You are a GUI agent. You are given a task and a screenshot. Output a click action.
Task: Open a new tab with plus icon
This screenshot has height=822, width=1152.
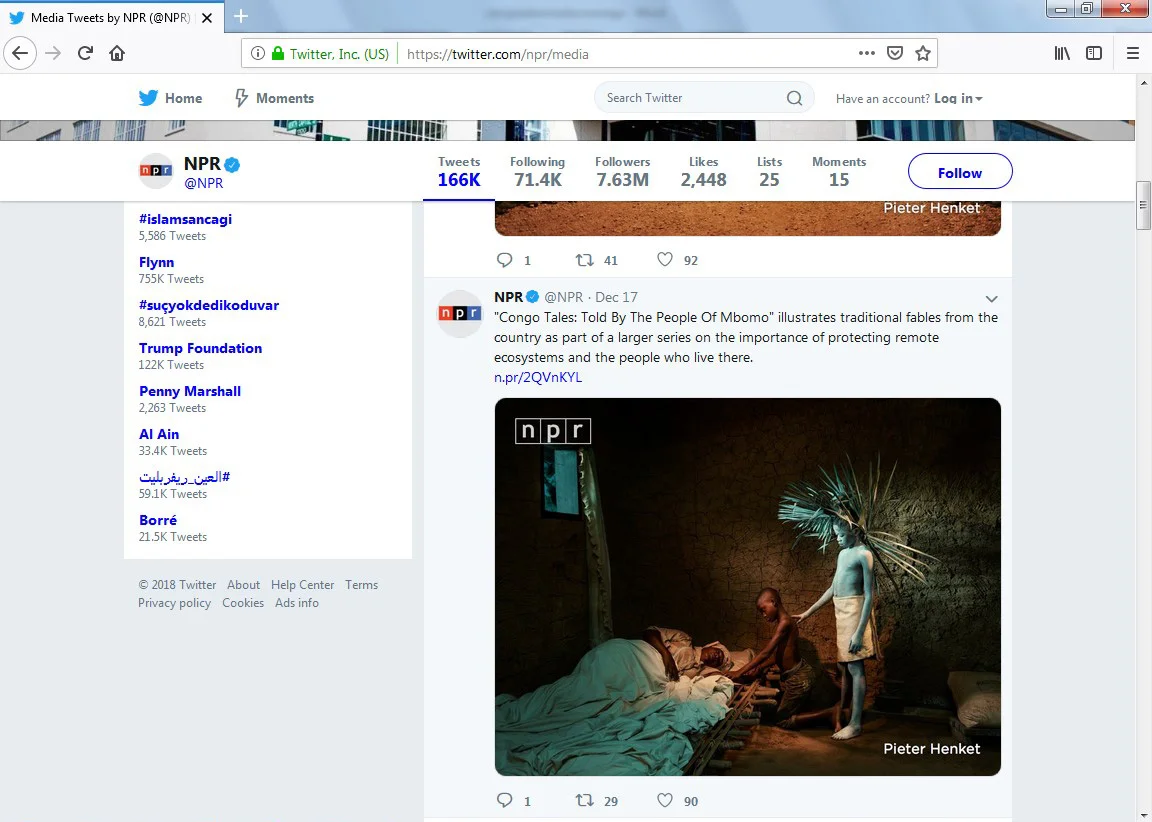(x=240, y=15)
